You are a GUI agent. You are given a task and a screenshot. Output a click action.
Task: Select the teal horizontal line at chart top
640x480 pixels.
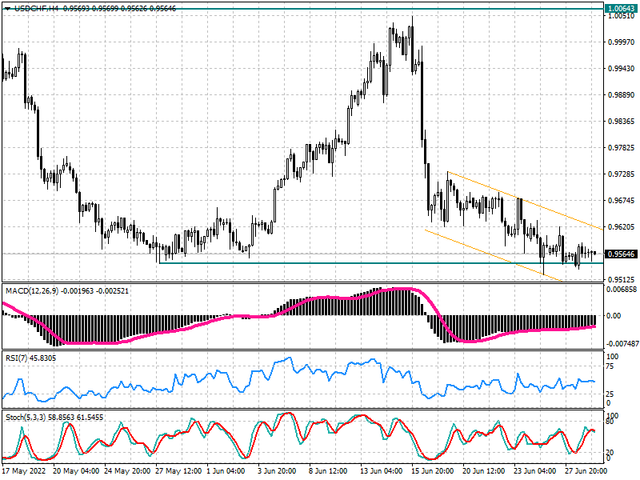pos(300,8)
